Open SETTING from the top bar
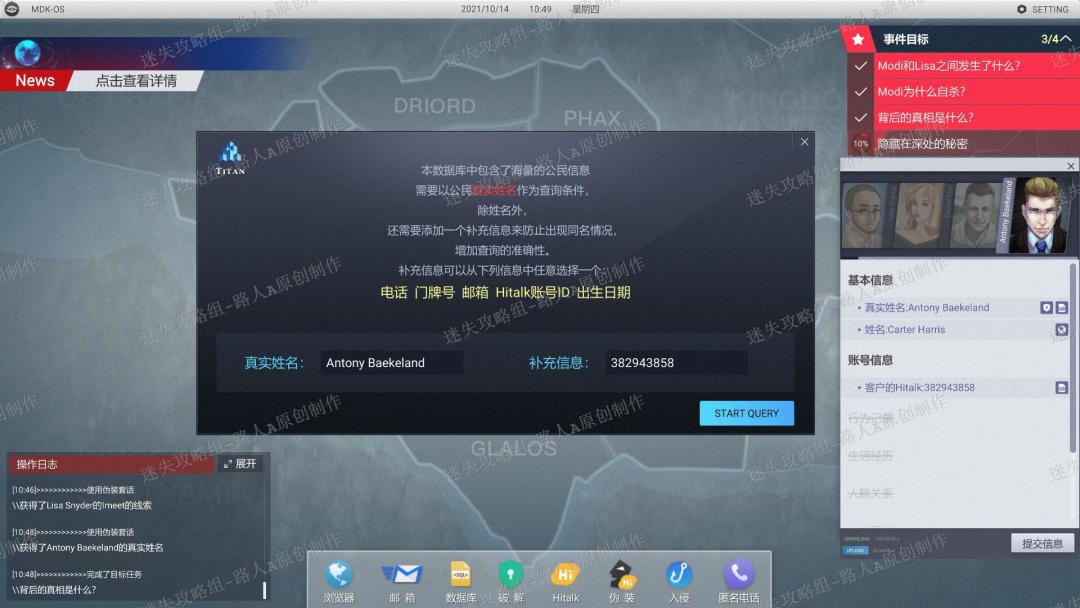Screen dimensions: 1080x608 pos(1043,9)
